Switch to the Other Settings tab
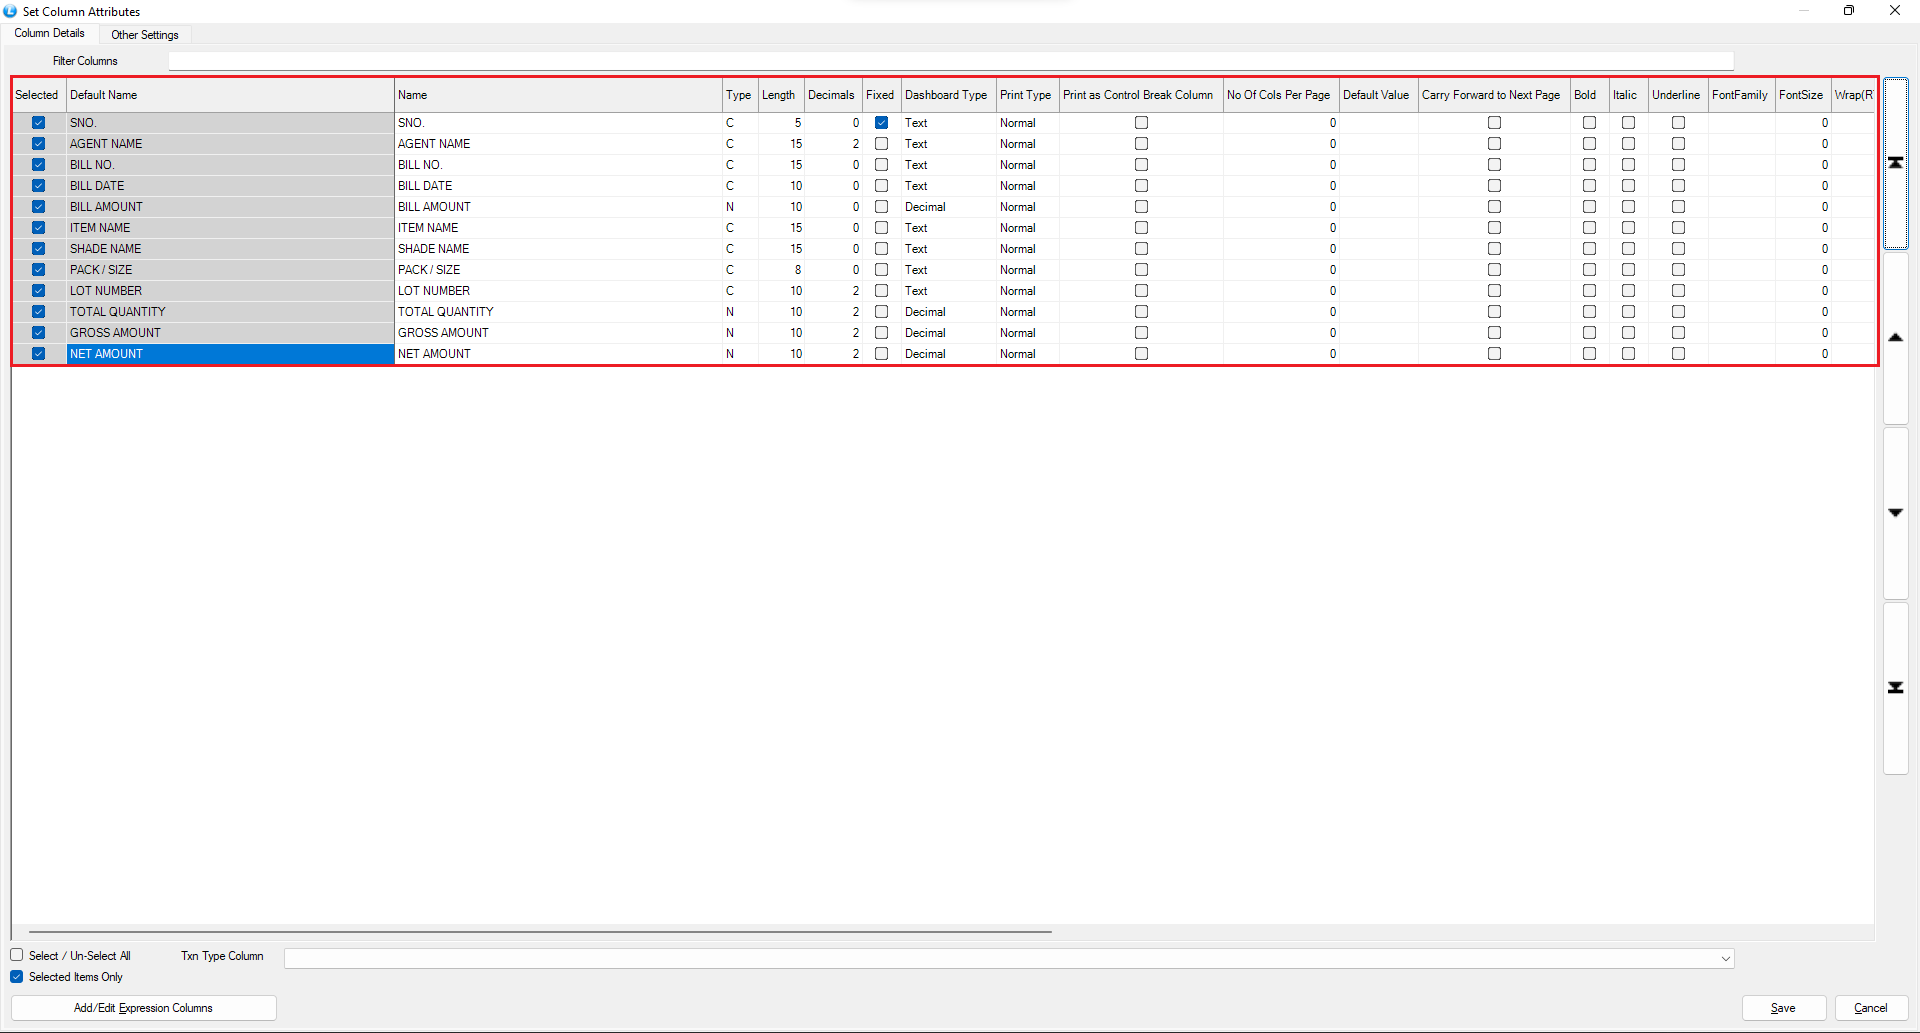This screenshot has height=1033, width=1920. point(145,35)
